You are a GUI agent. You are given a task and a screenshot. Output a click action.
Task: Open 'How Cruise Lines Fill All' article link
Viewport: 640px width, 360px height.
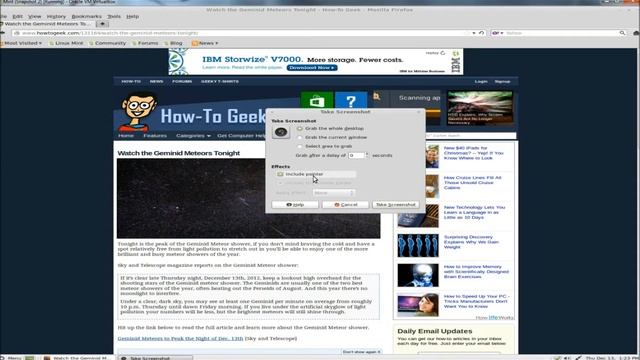472,182
